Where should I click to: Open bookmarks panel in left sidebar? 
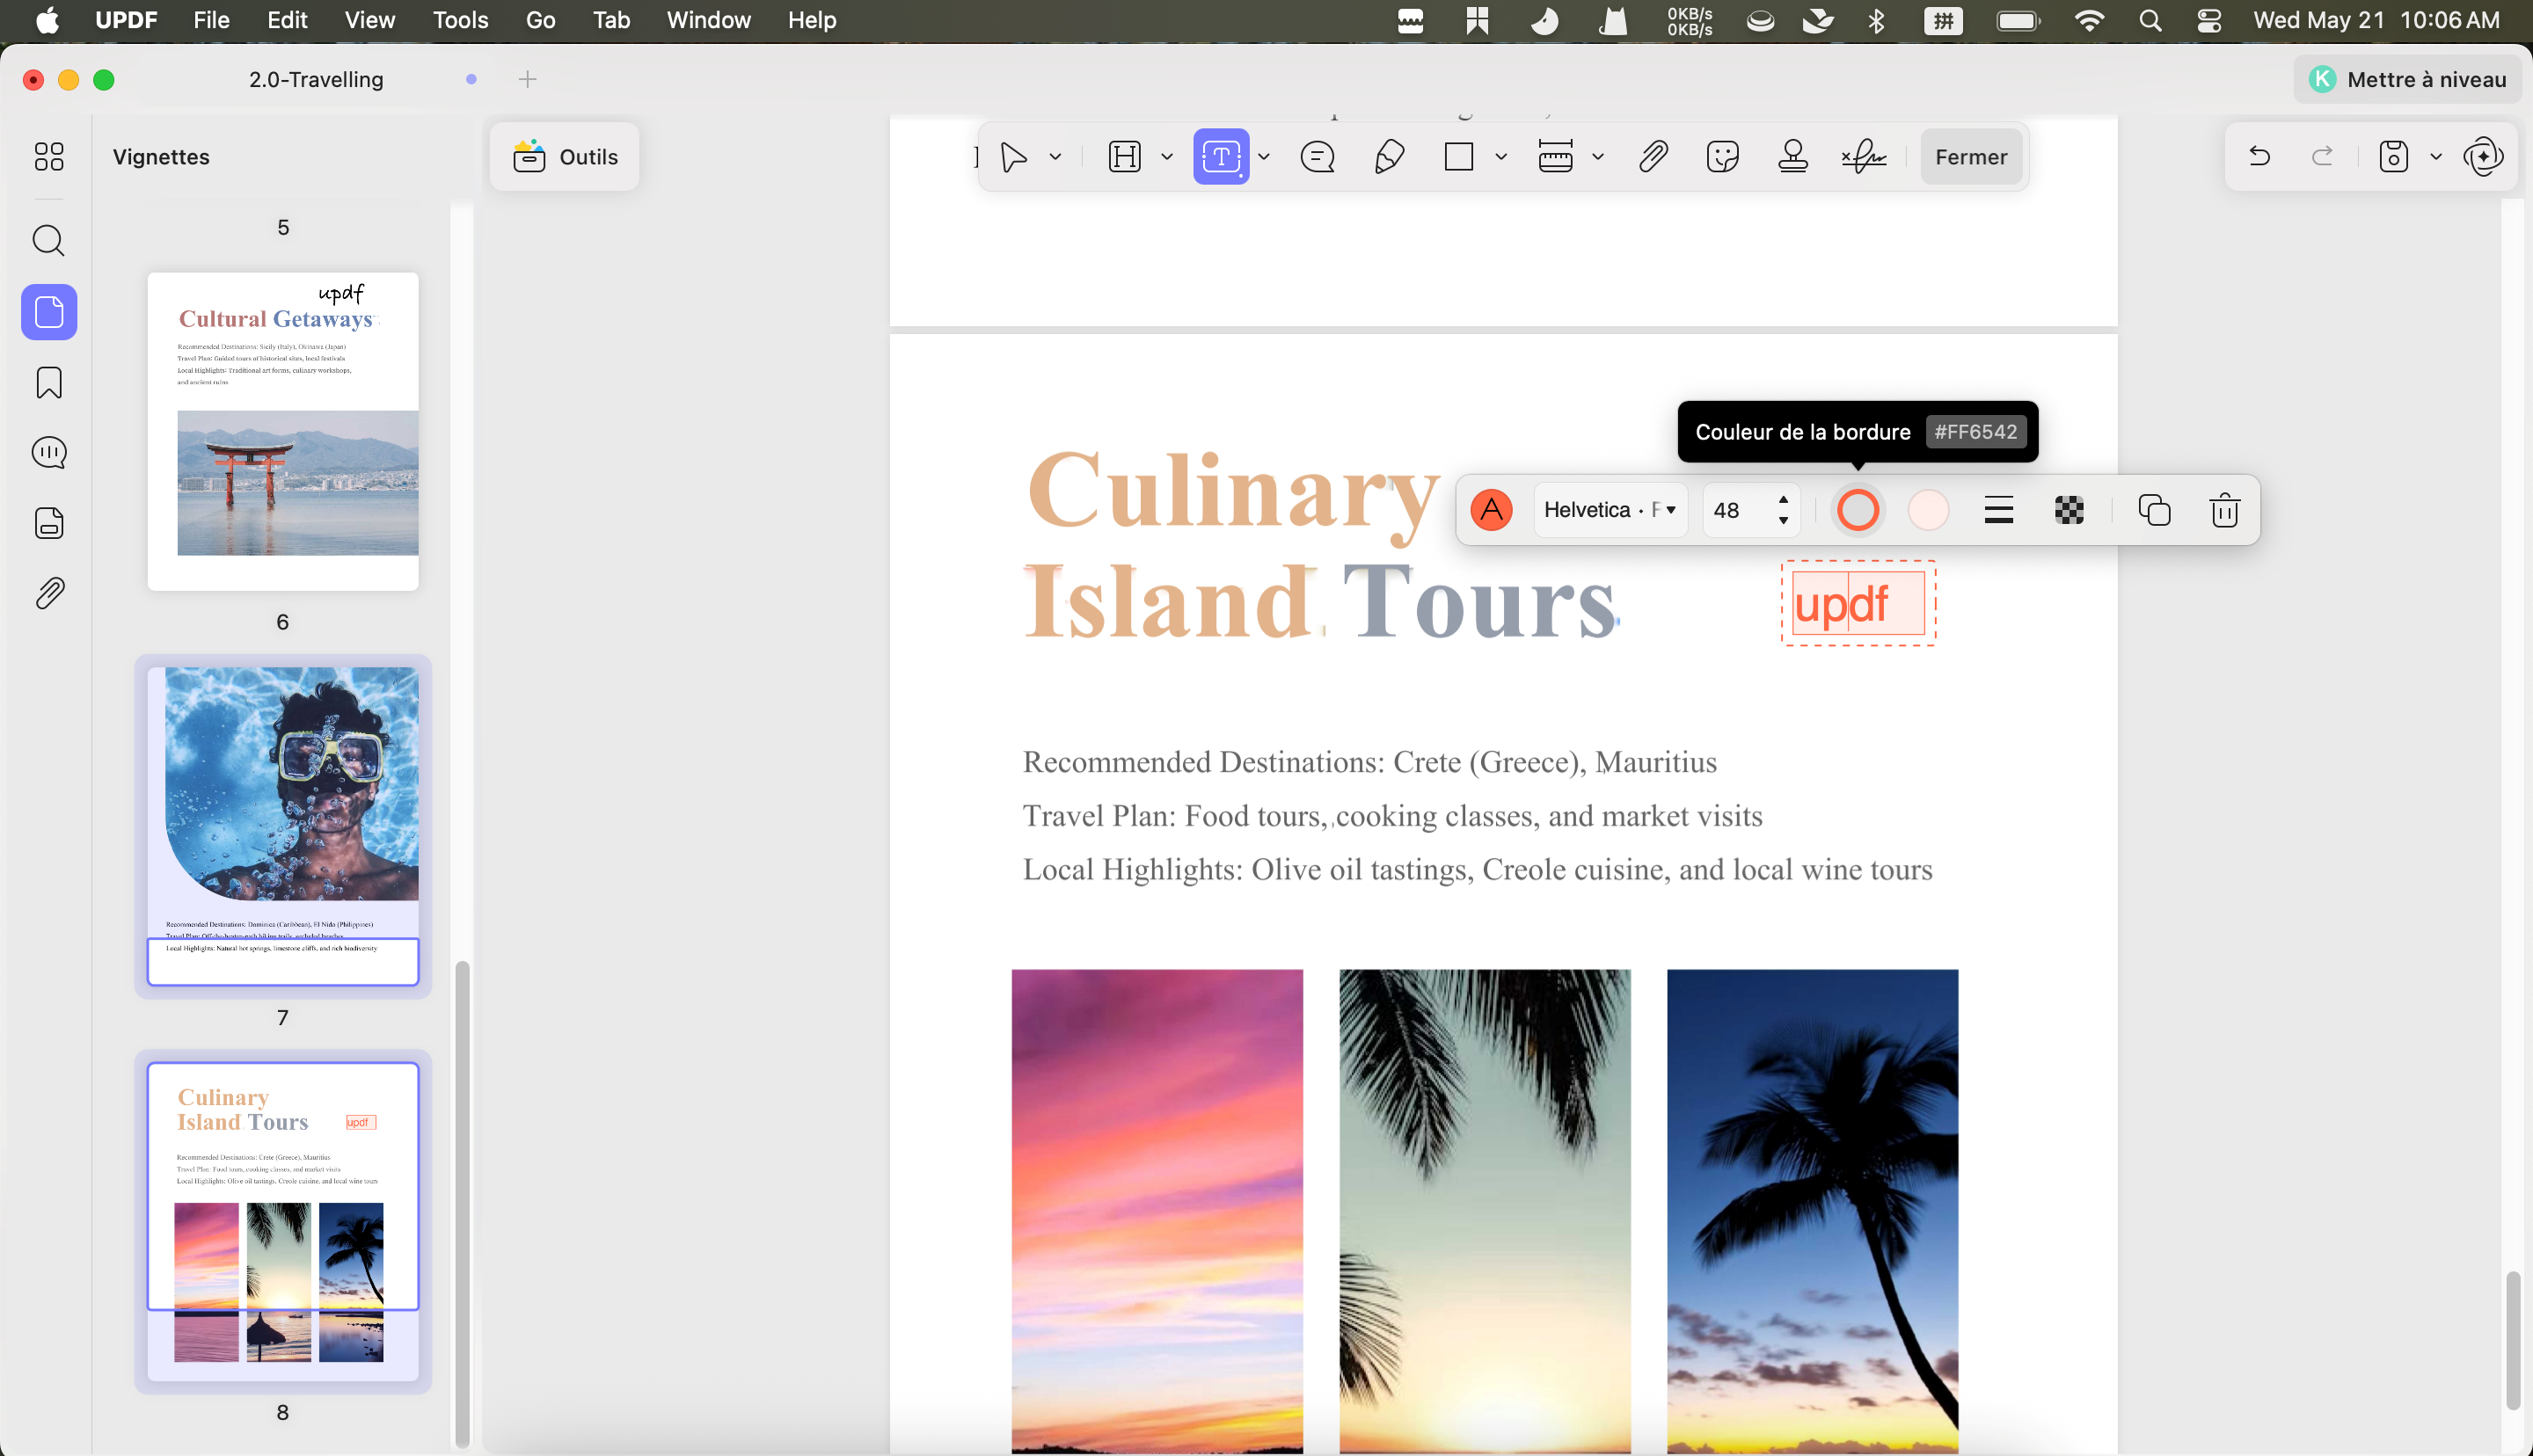(49, 382)
